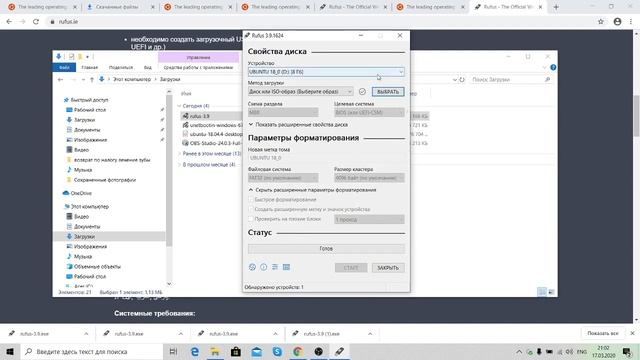
Task: Click the СТАРТ button in Rufus
Action: (351, 268)
